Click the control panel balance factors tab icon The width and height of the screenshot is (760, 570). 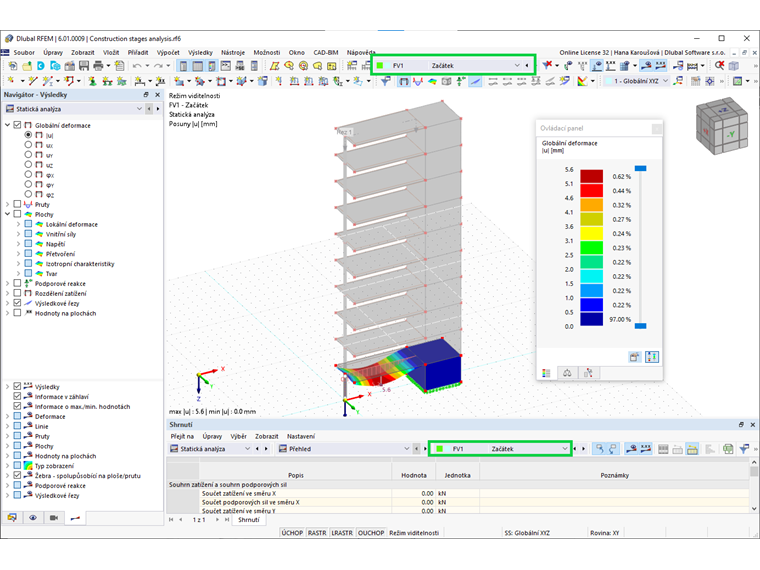click(567, 373)
